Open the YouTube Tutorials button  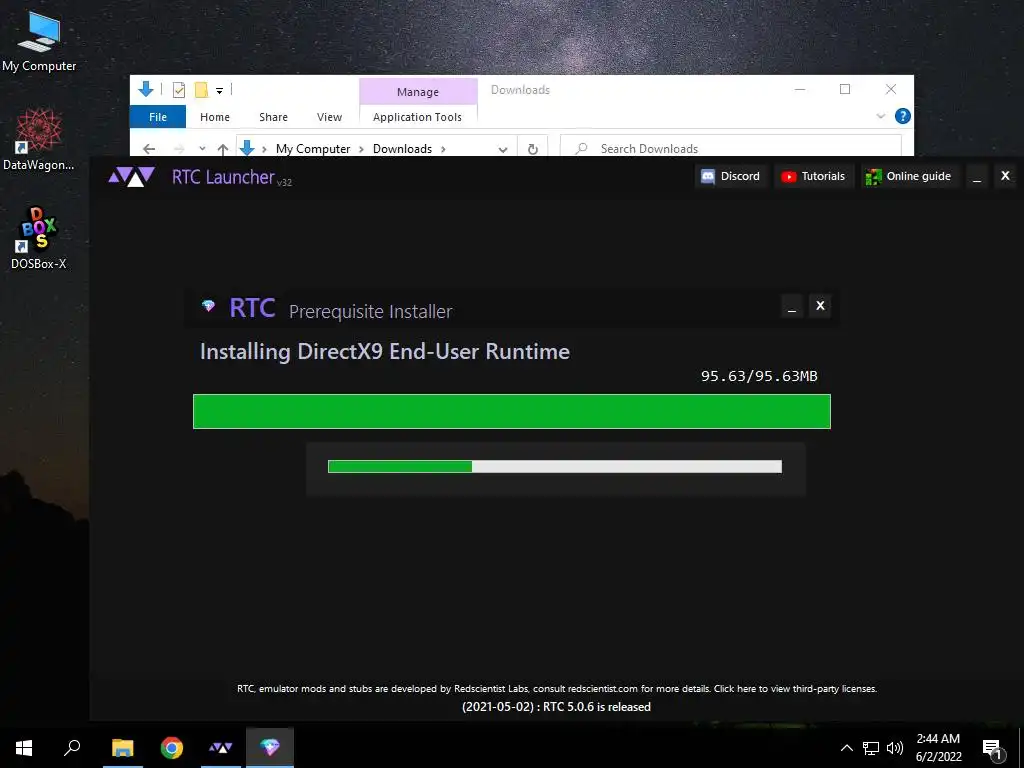(x=814, y=176)
